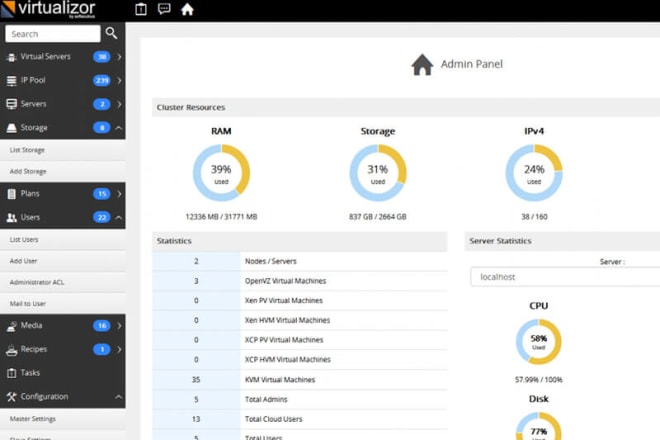Screen dimensions: 660x440
Task: Click the Media sidebar icon
Action: point(12,325)
